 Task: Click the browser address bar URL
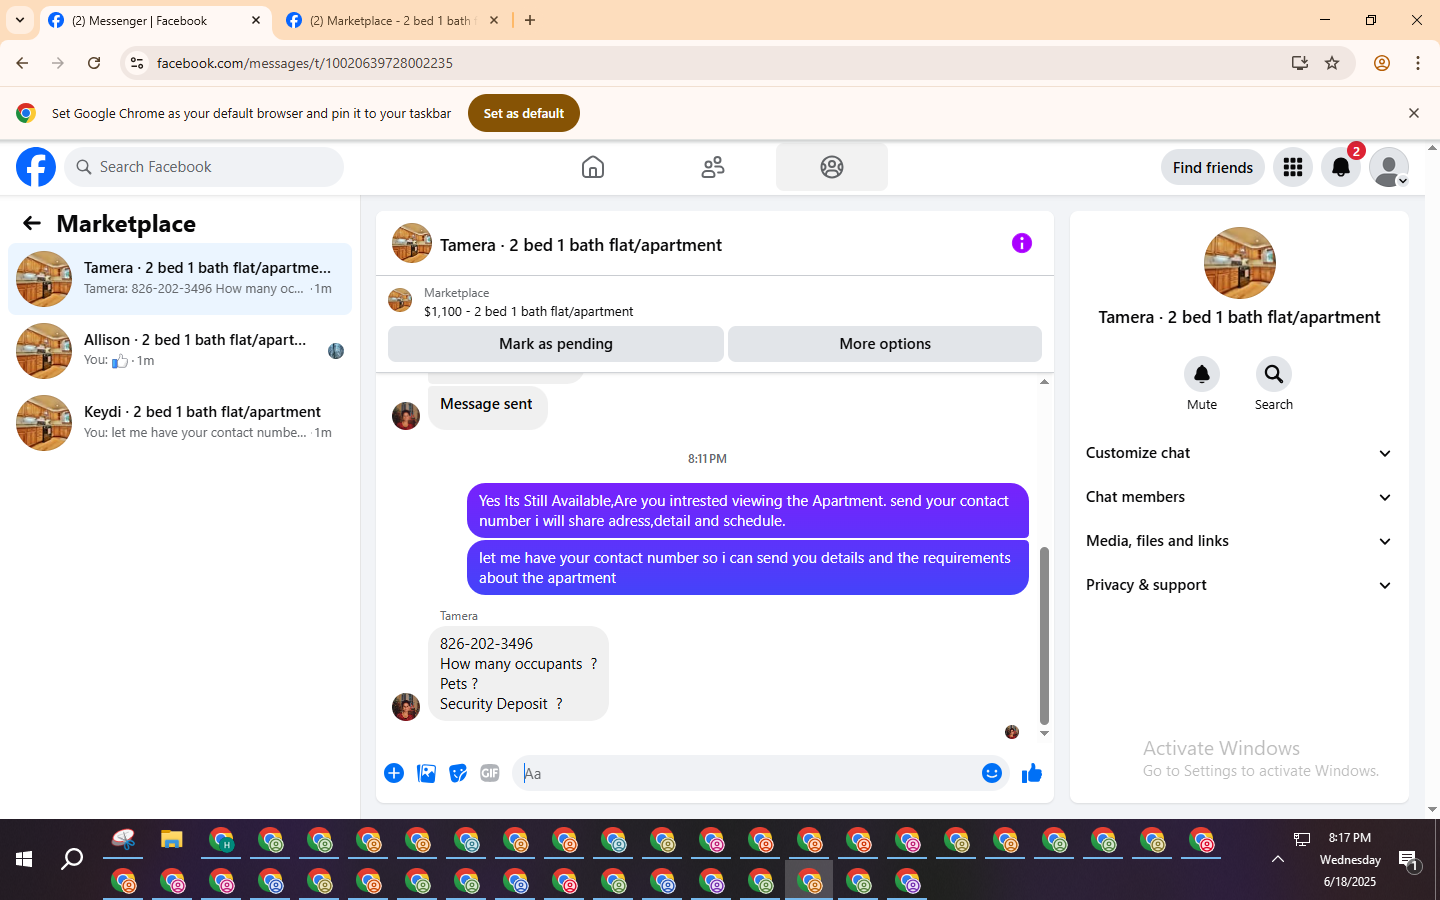coord(305,63)
